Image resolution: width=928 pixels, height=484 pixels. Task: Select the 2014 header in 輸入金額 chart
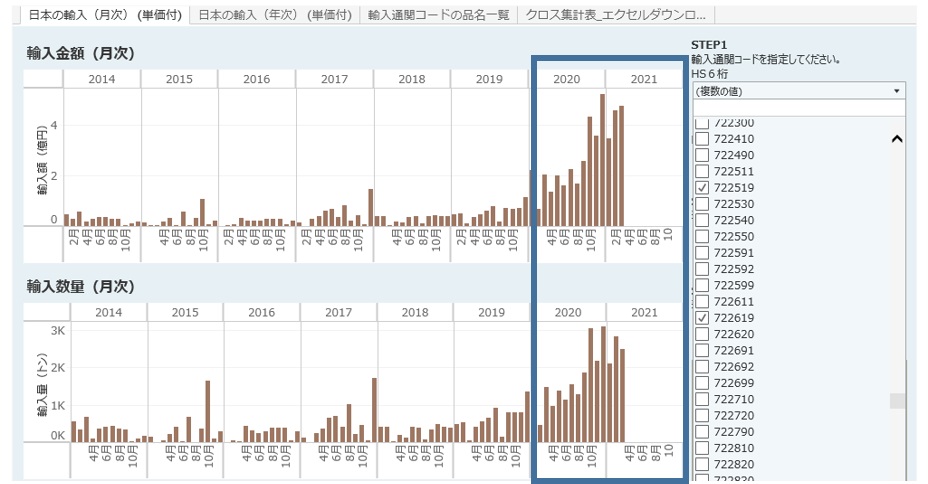(x=102, y=79)
